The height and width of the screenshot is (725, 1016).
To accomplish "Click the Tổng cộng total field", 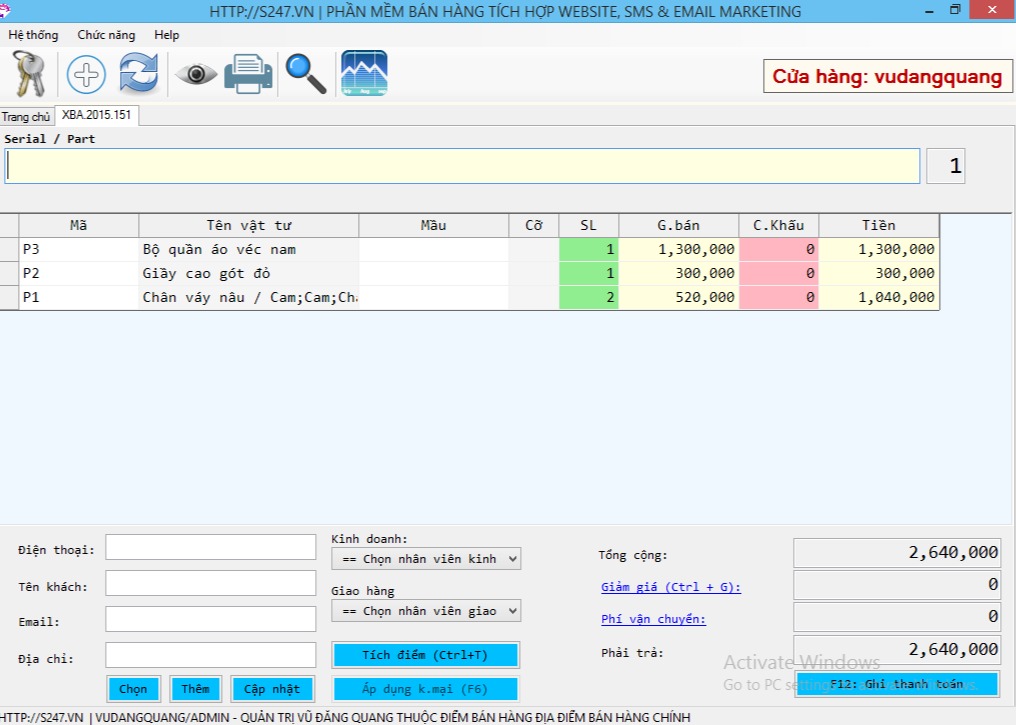I will point(897,553).
